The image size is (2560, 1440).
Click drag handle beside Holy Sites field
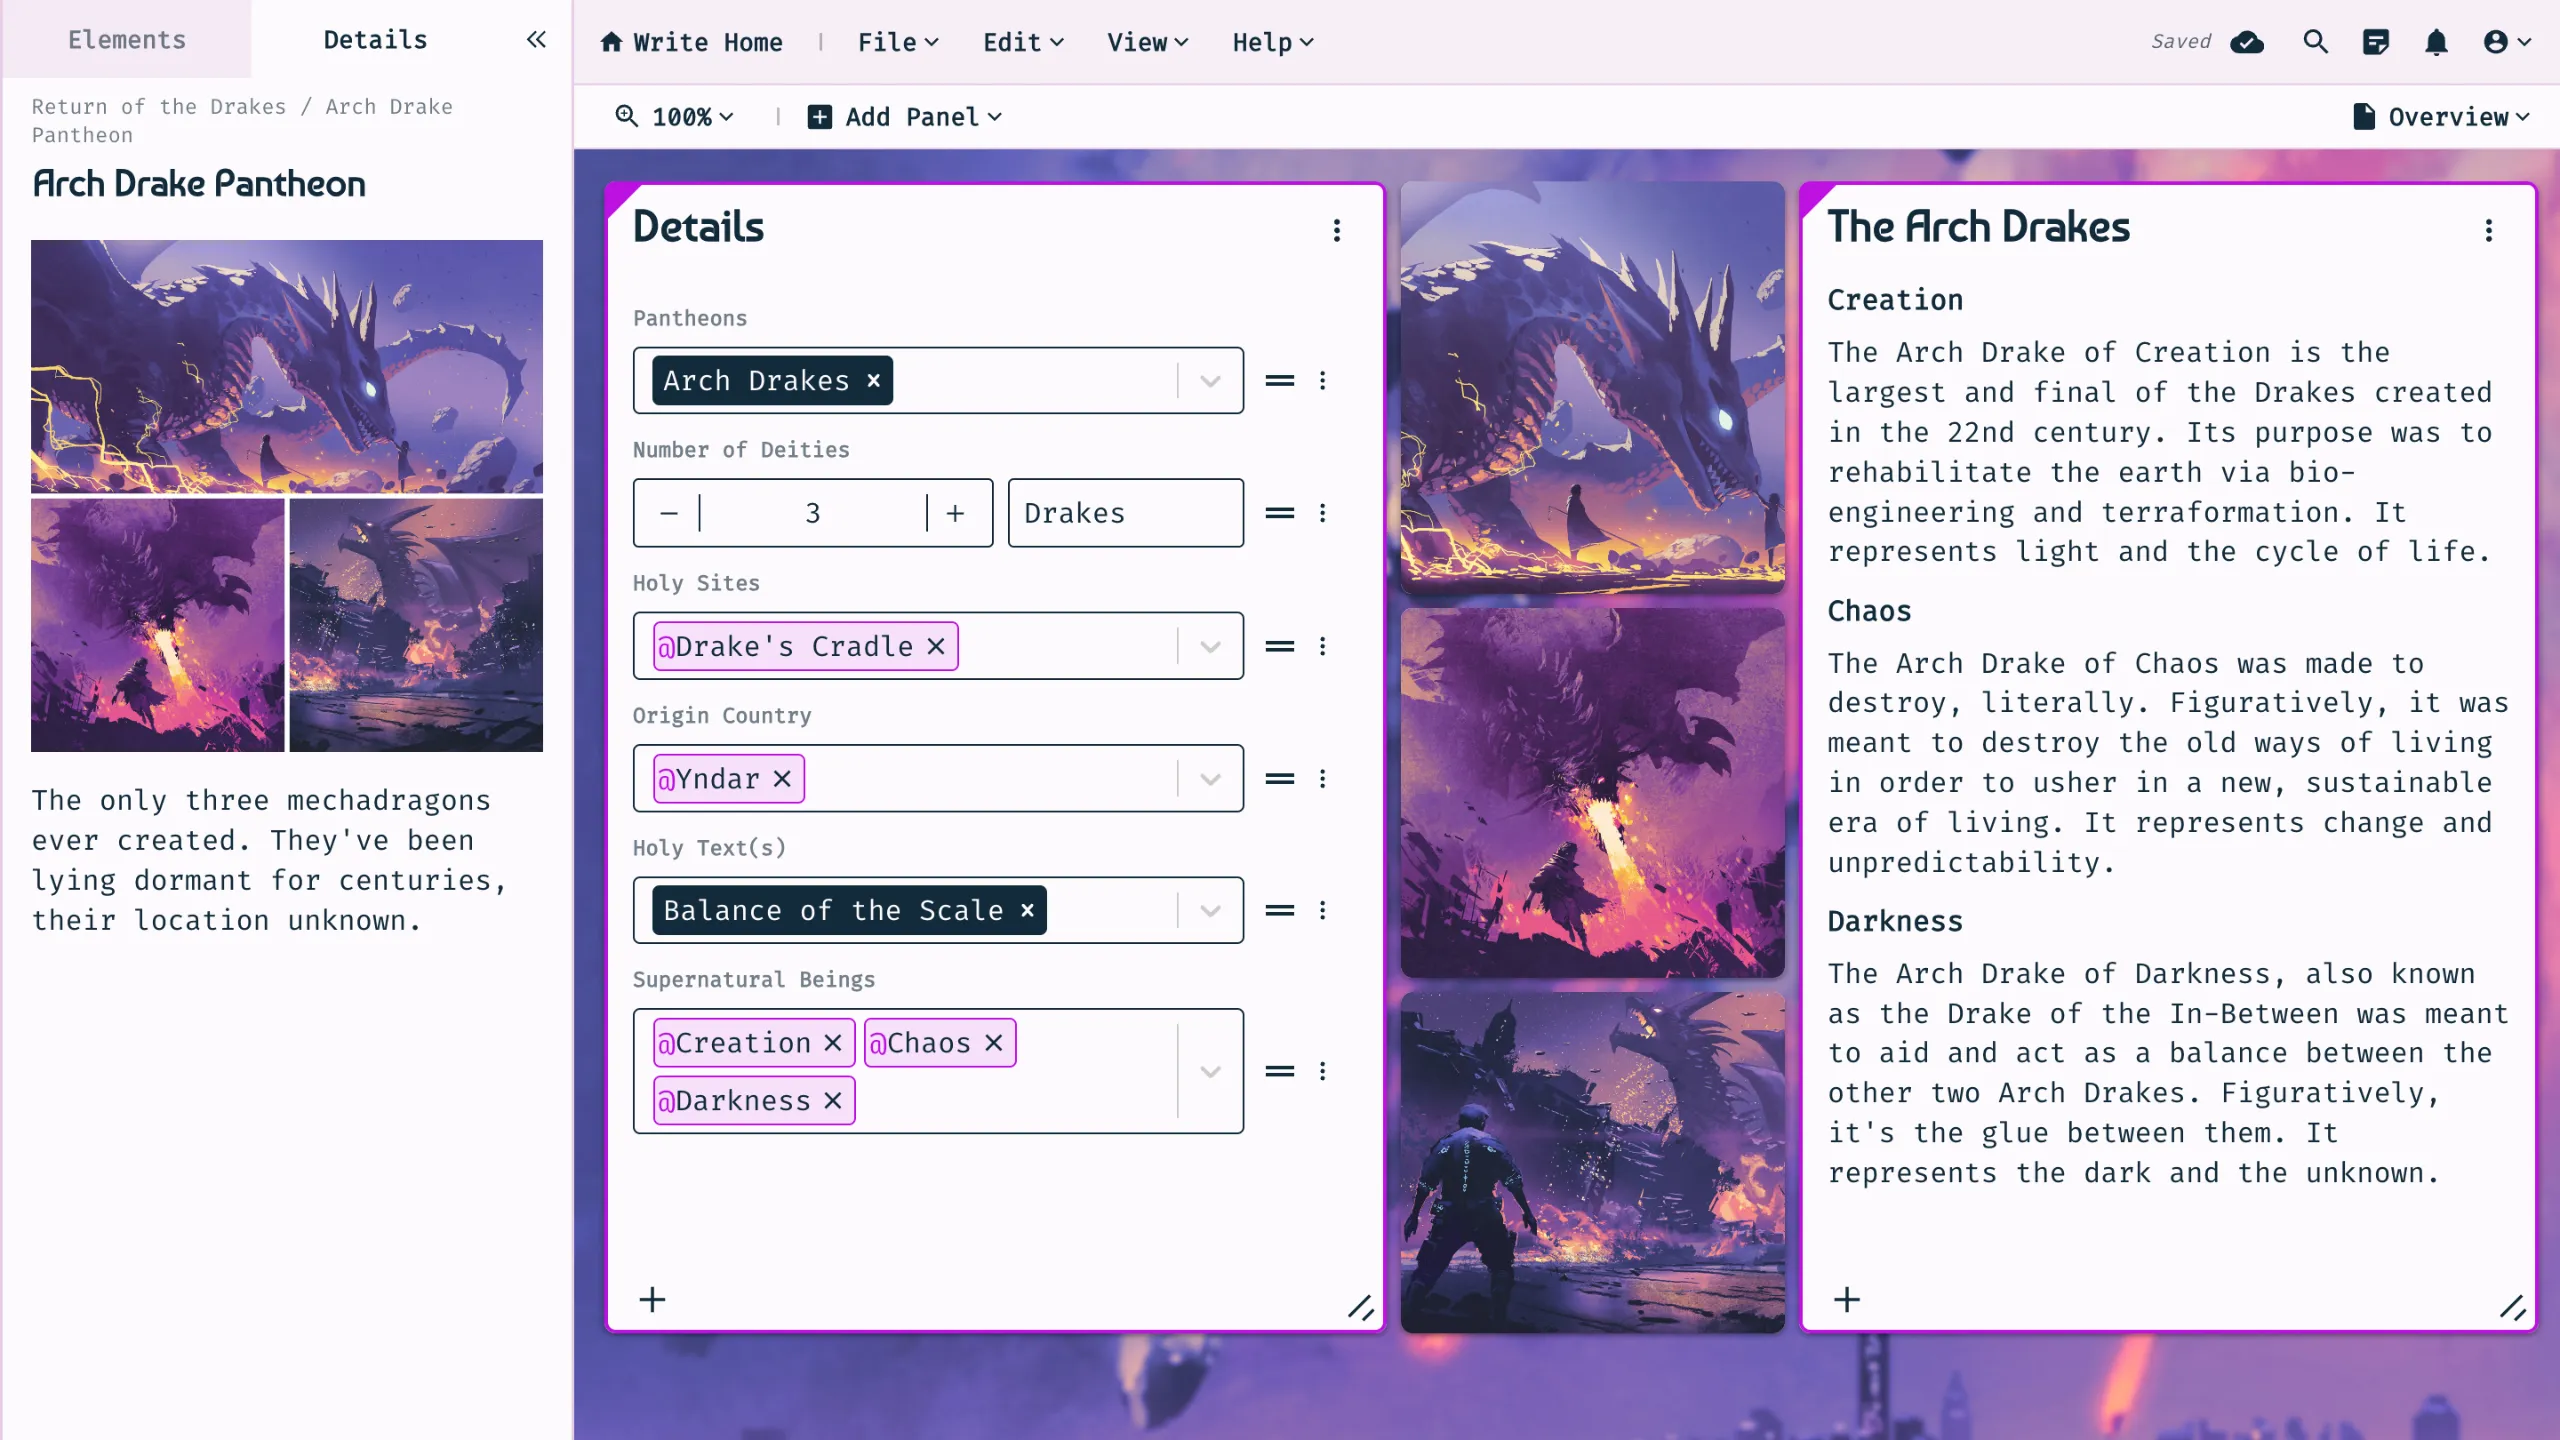(x=1280, y=646)
